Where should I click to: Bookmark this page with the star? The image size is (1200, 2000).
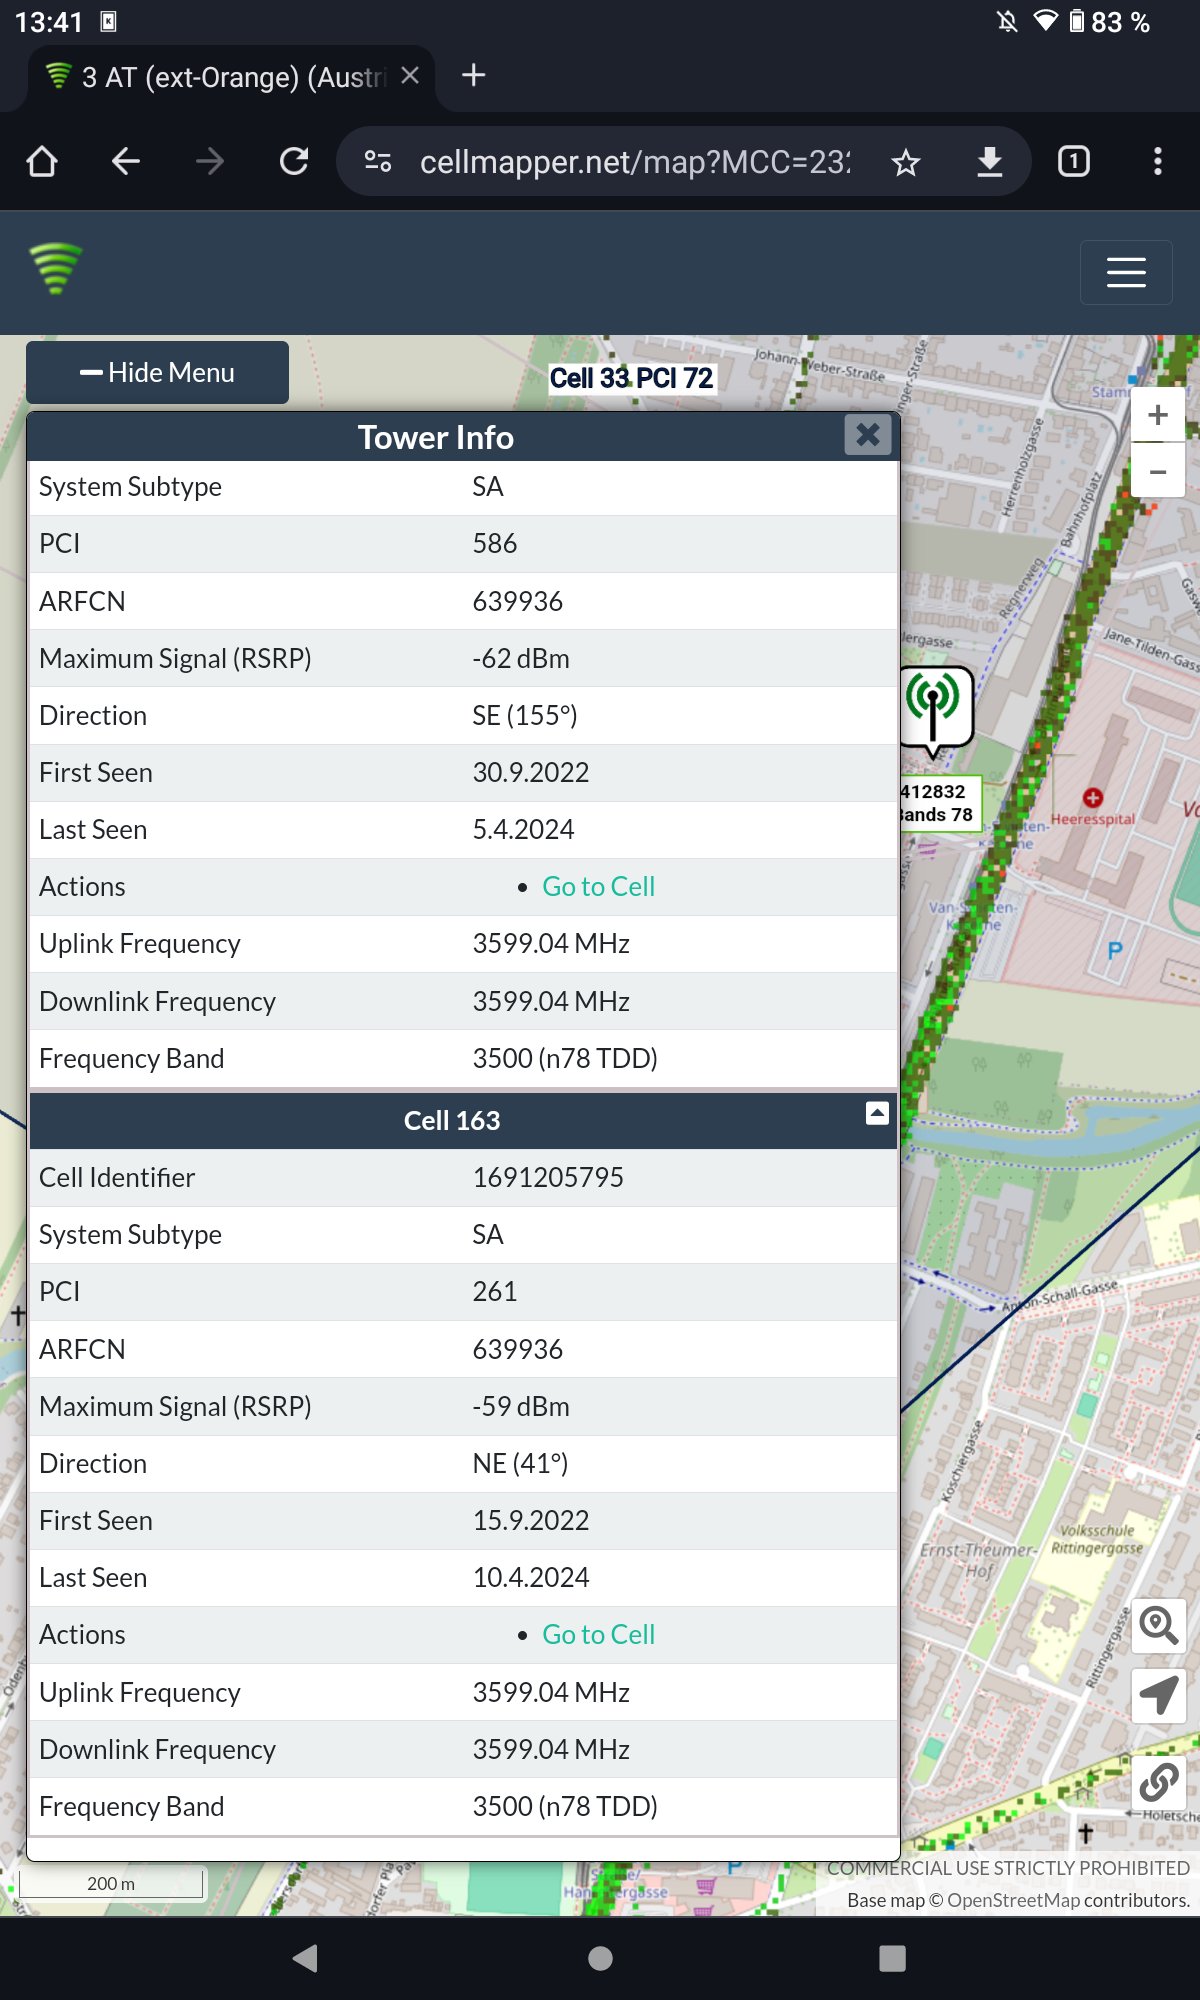[x=906, y=162]
